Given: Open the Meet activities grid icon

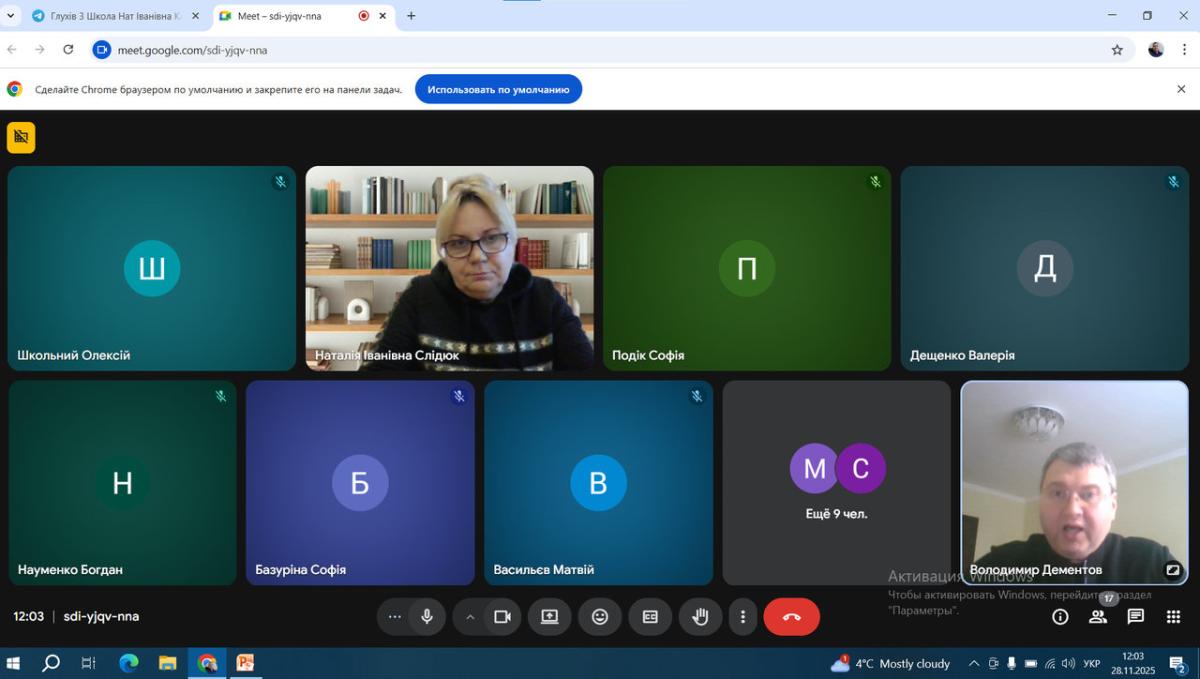Looking at the screenshot, I should pyautogui.click(x=1173, y=617).
